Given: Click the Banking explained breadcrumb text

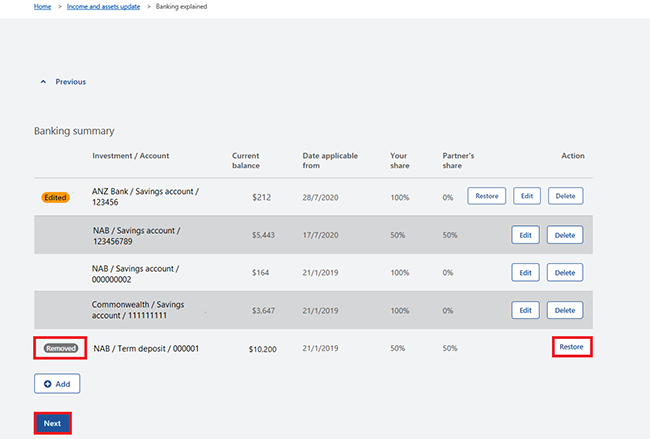Looking at the screenshot, I should [x=181, y=7].
